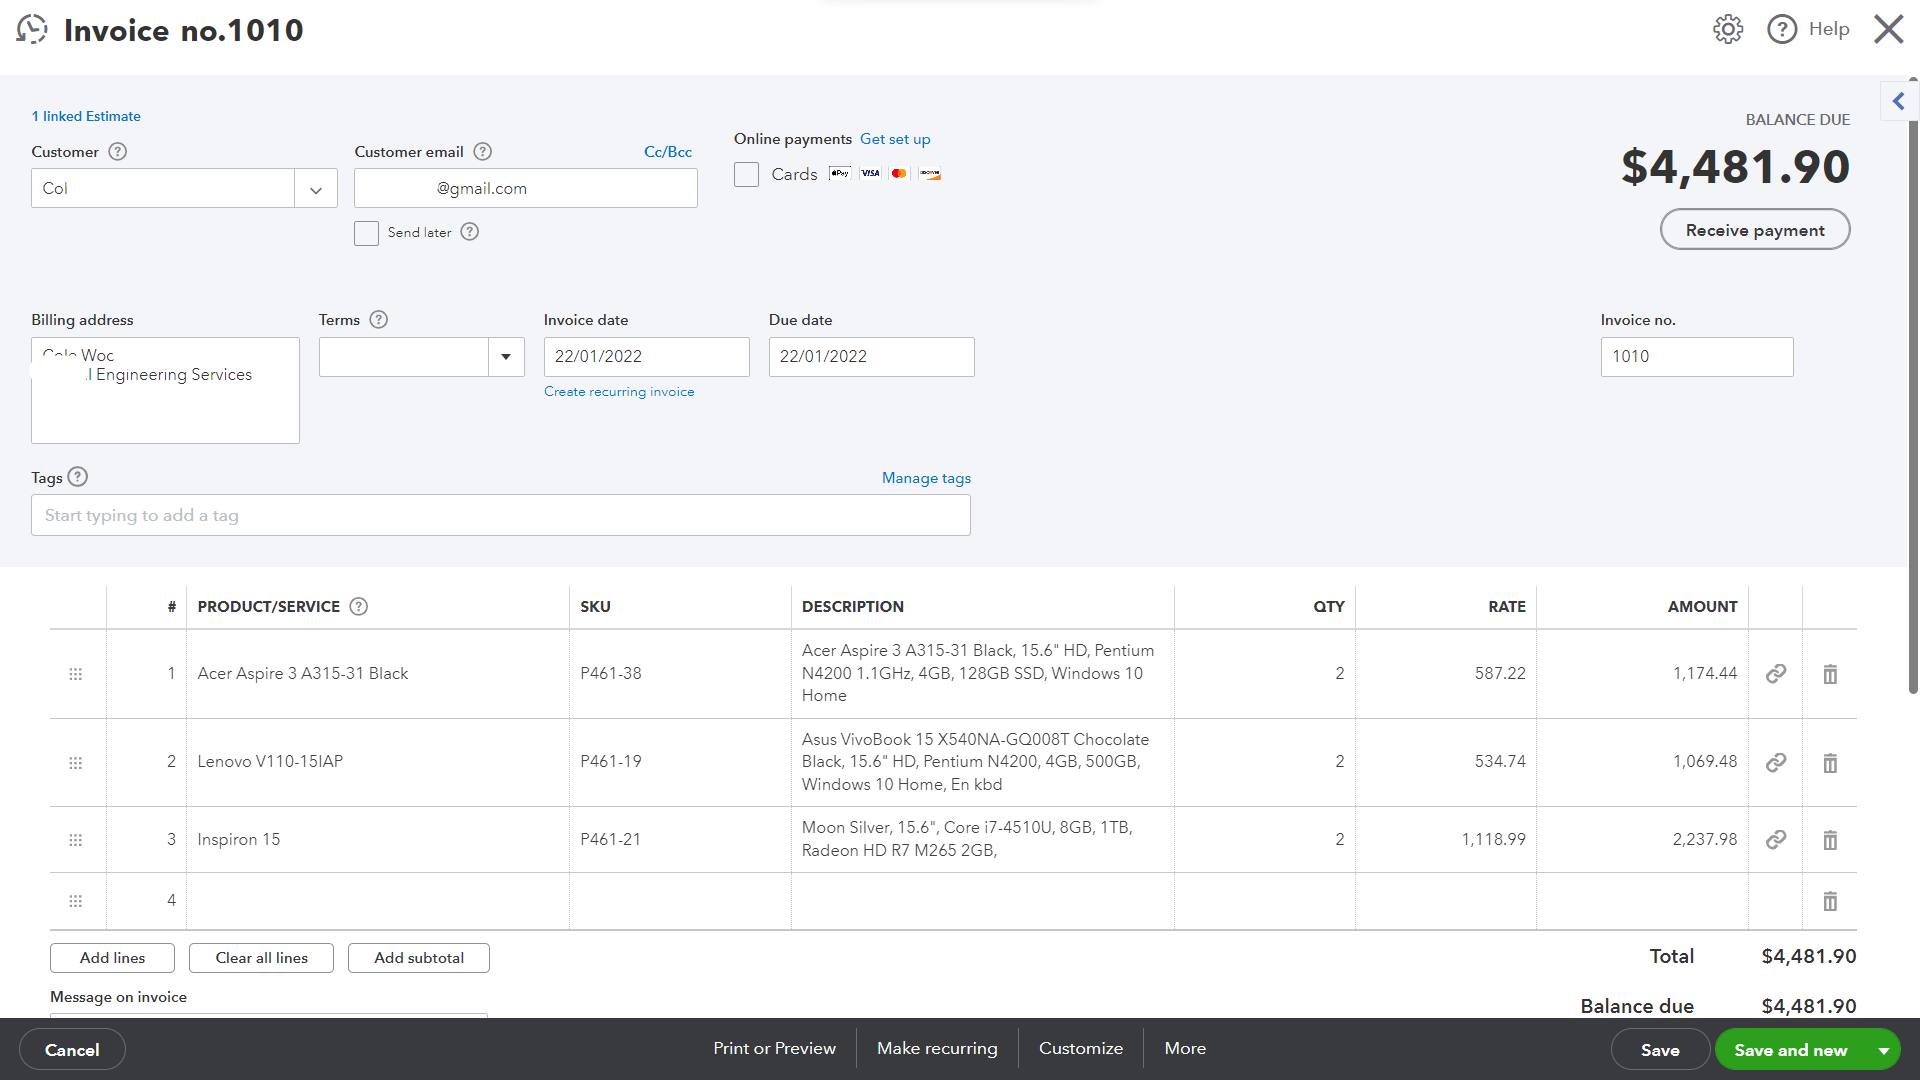Click Add lines button
The image size is (1920, 1080).
point(112,958)
